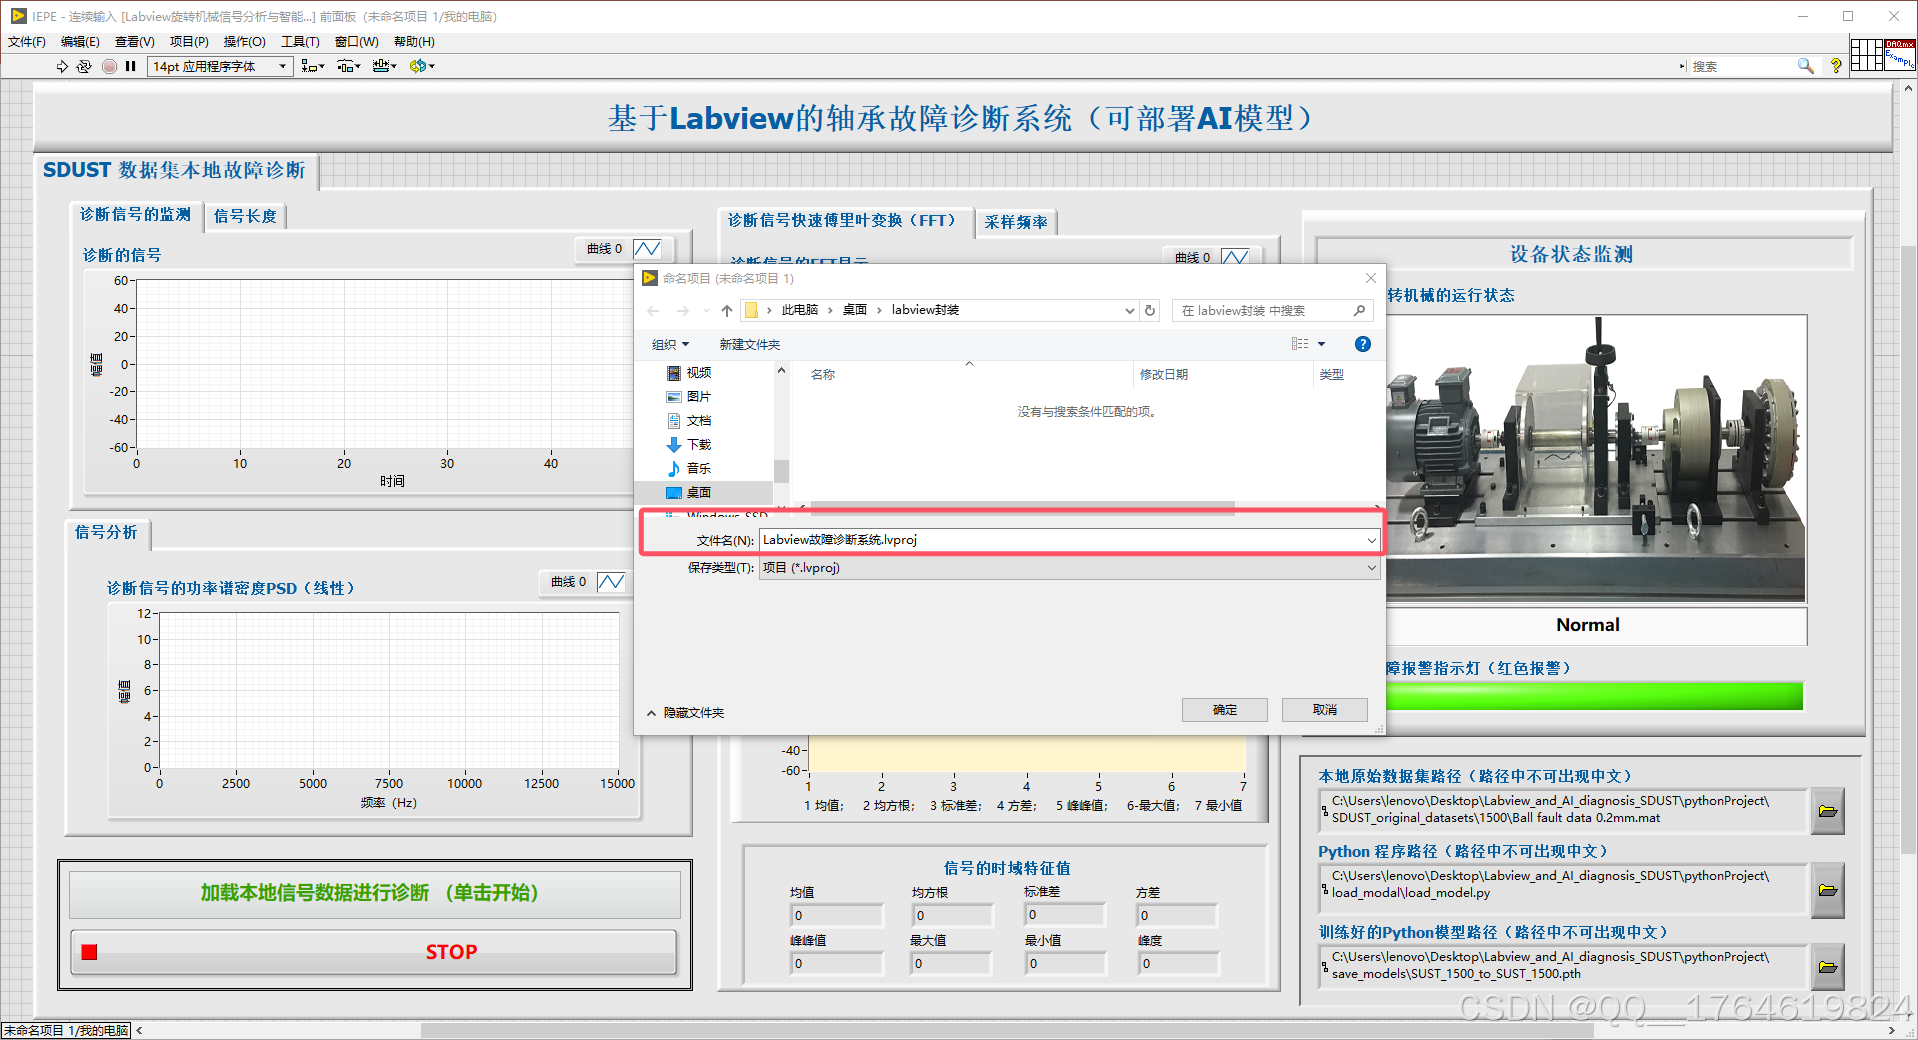Click the 曲线 0 plot legend icon of FFT graph
The width and height of the screenshot is (1918, 1040).
(1235, 257)
